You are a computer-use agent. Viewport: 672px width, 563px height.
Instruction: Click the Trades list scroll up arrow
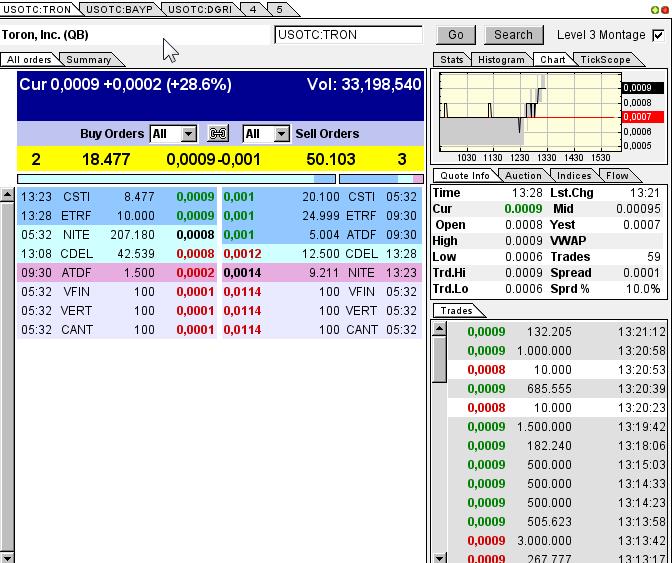coord(439,329)
